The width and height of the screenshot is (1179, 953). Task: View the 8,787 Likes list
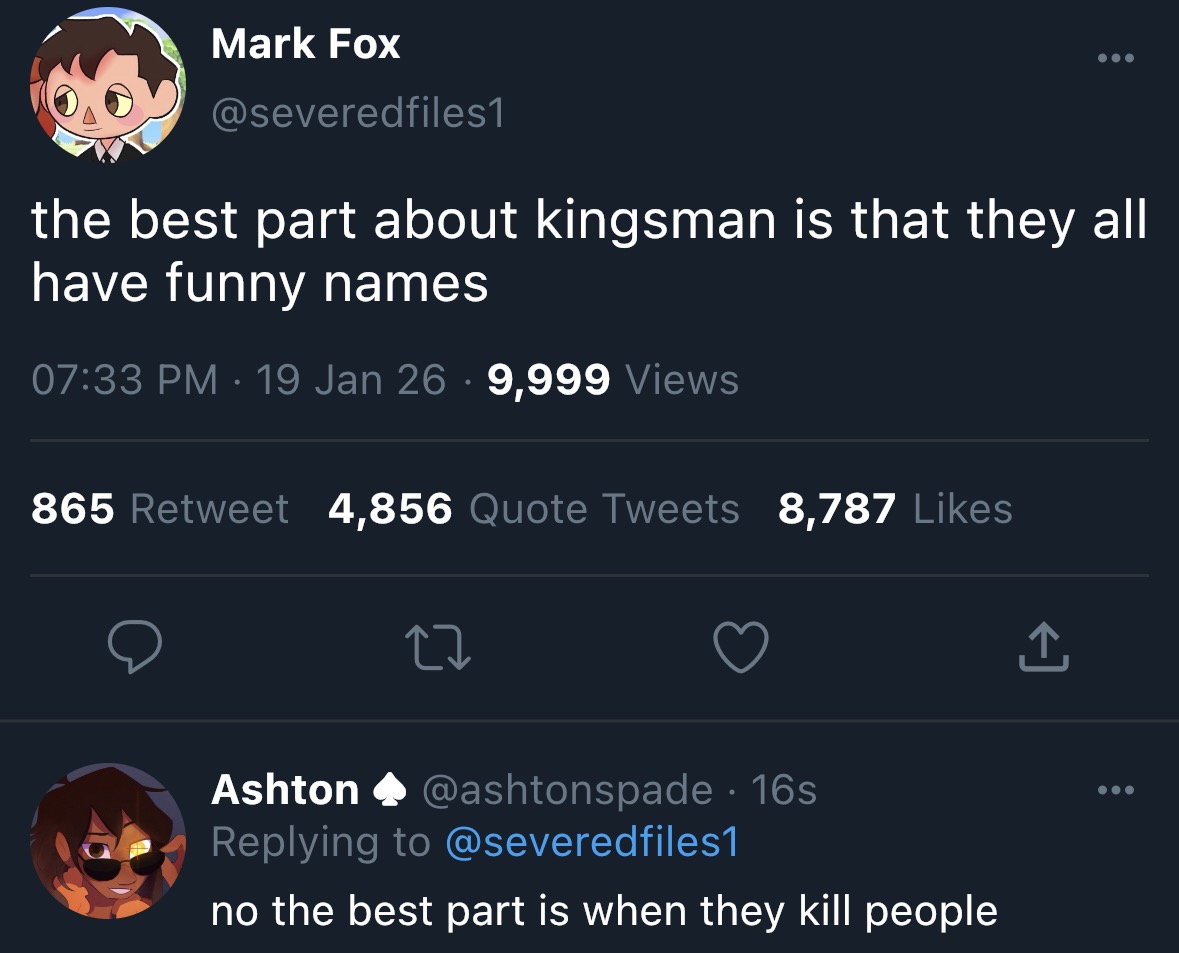[x=895, y=509]
